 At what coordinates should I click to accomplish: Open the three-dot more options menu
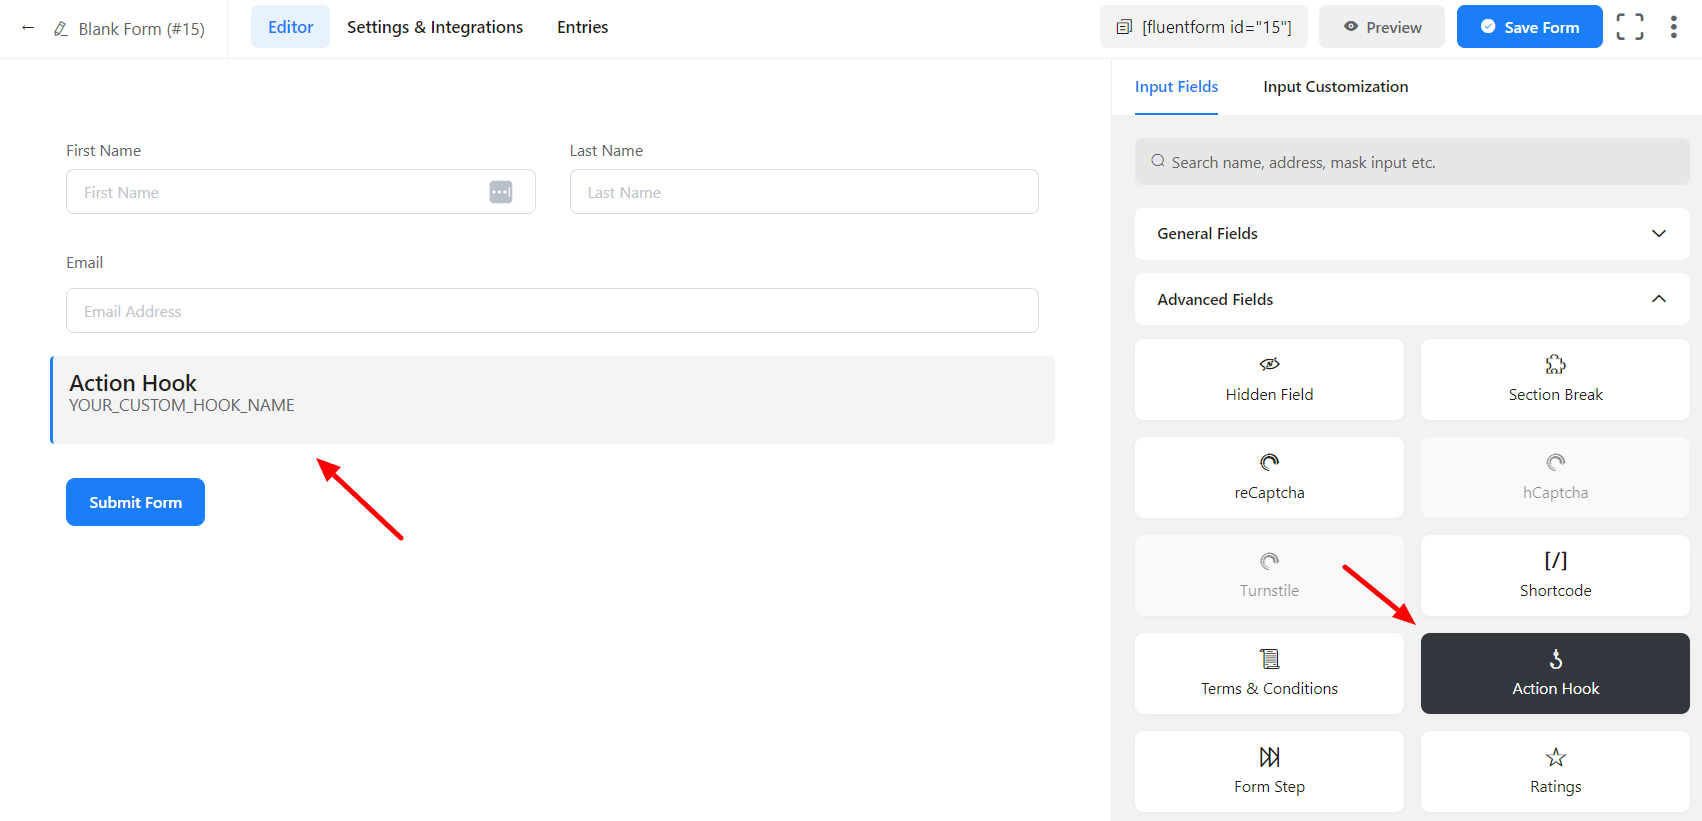point(1673,27)
